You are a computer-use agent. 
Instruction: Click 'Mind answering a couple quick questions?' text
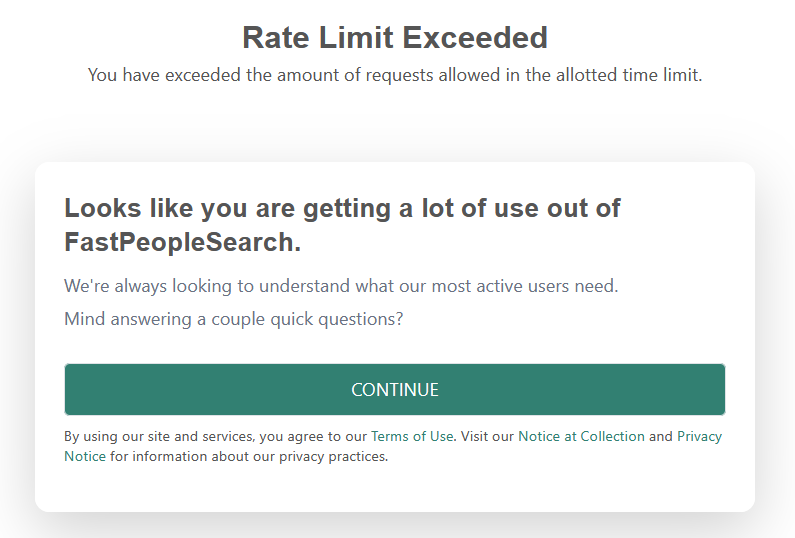pyautogui.click(x=234, y=320)
